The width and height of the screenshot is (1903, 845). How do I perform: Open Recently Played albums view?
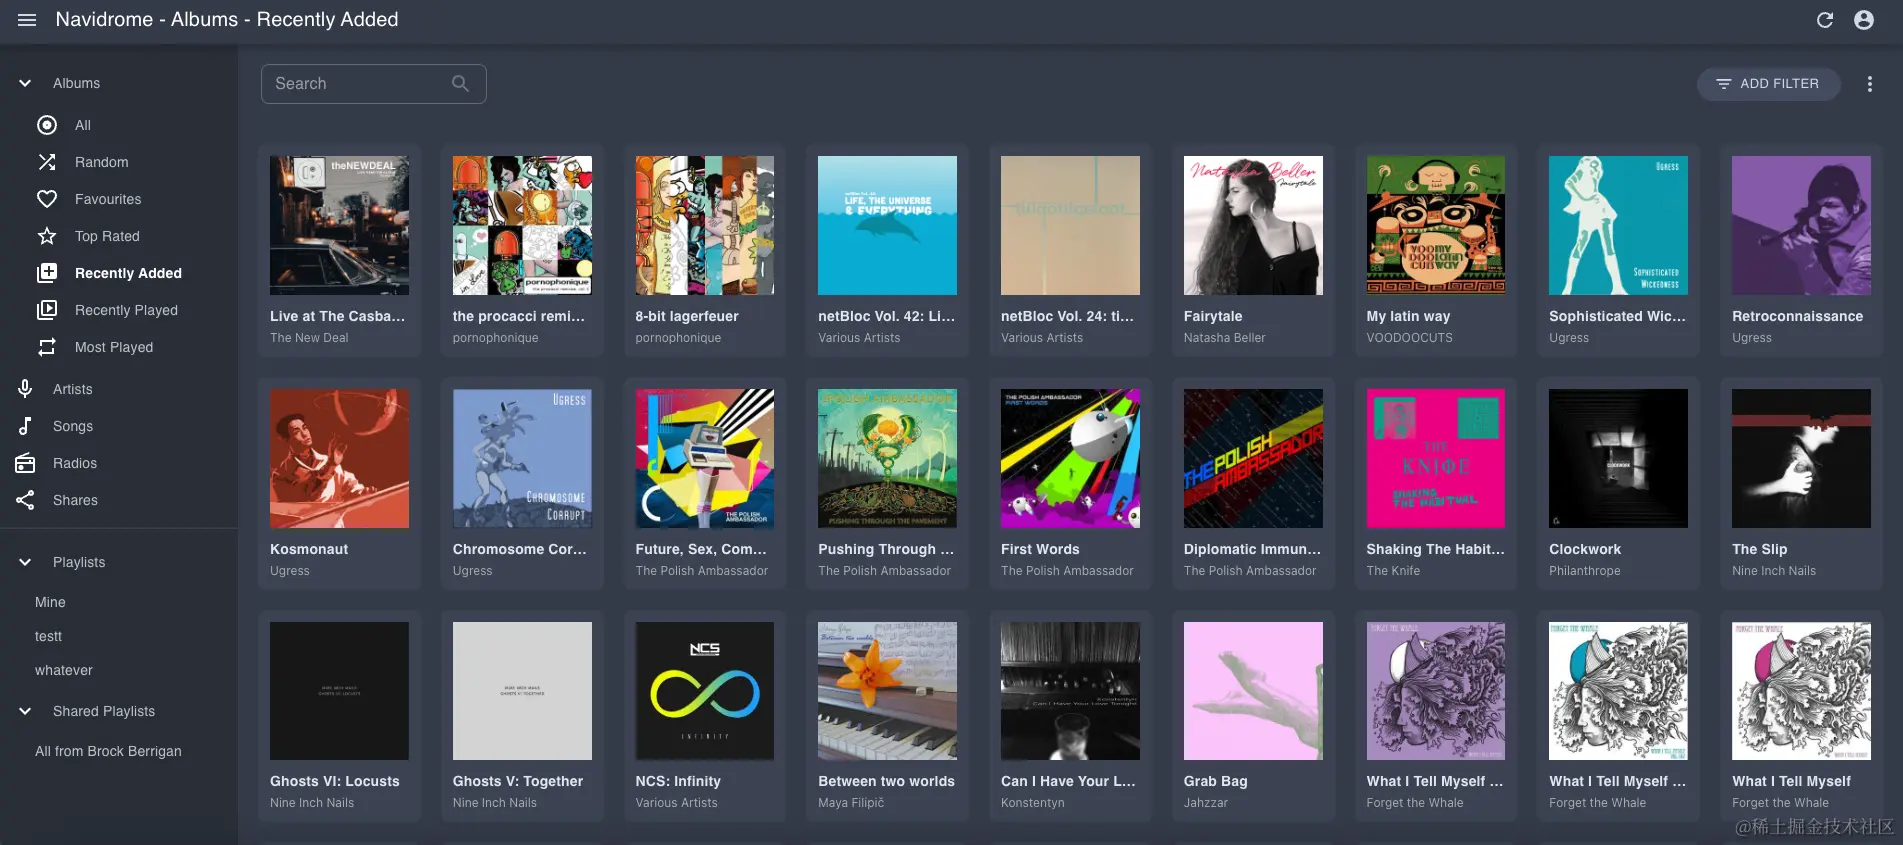(x=126, y=310)
